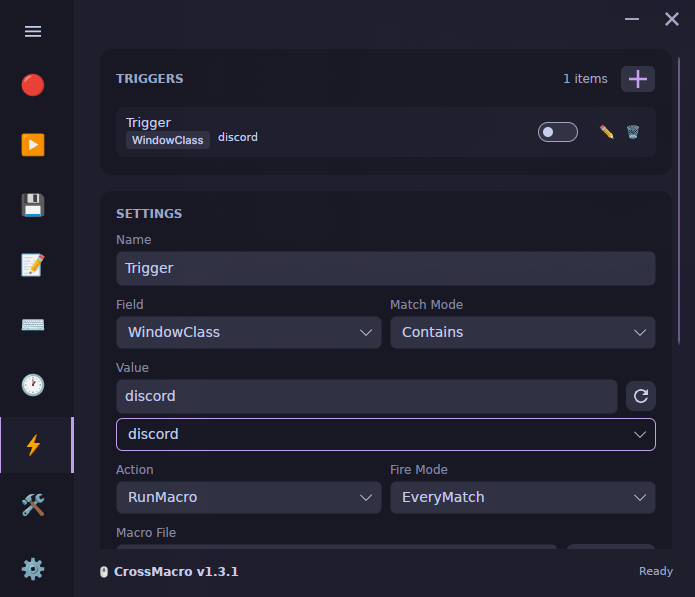Minimize the CrossMacro window
Screen dimensions: 695x597
click(x=632, y=19)
